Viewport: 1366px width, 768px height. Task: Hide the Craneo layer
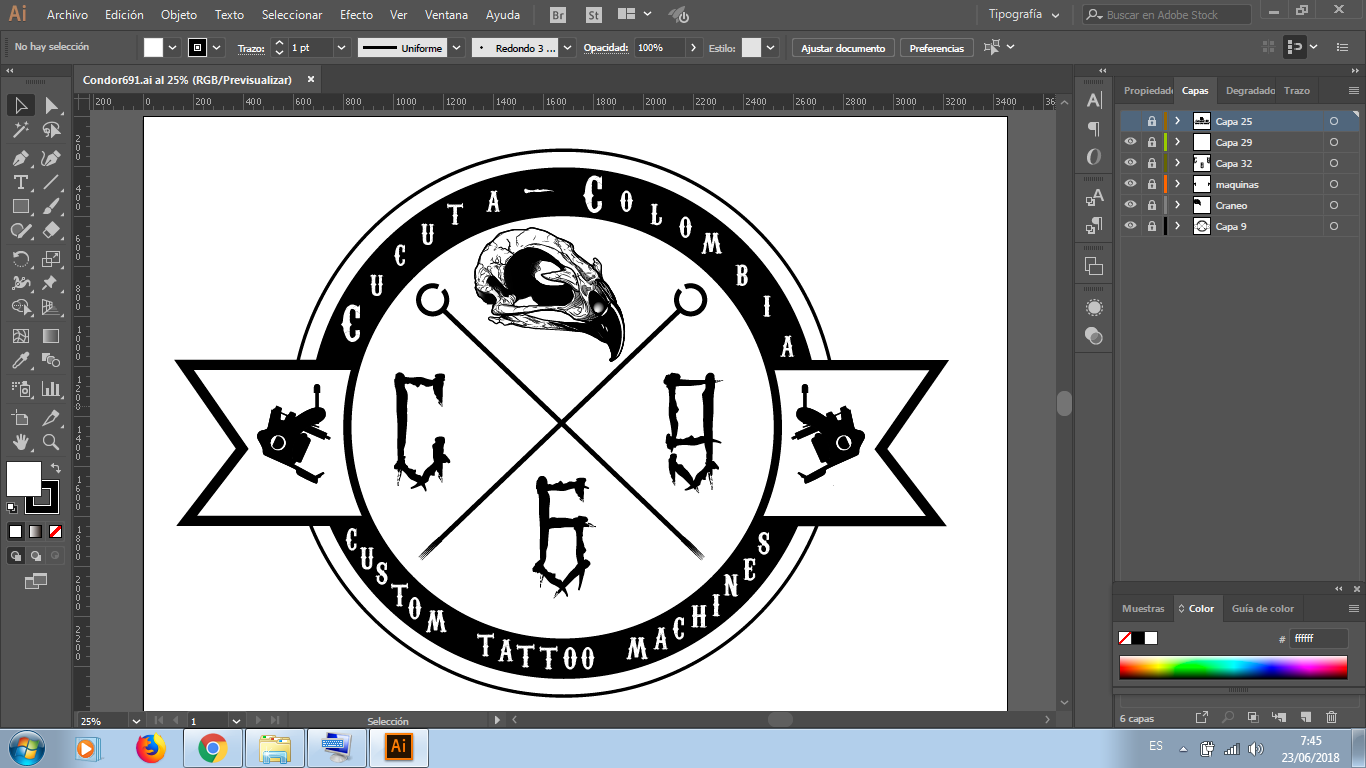tap(1130, 205)
